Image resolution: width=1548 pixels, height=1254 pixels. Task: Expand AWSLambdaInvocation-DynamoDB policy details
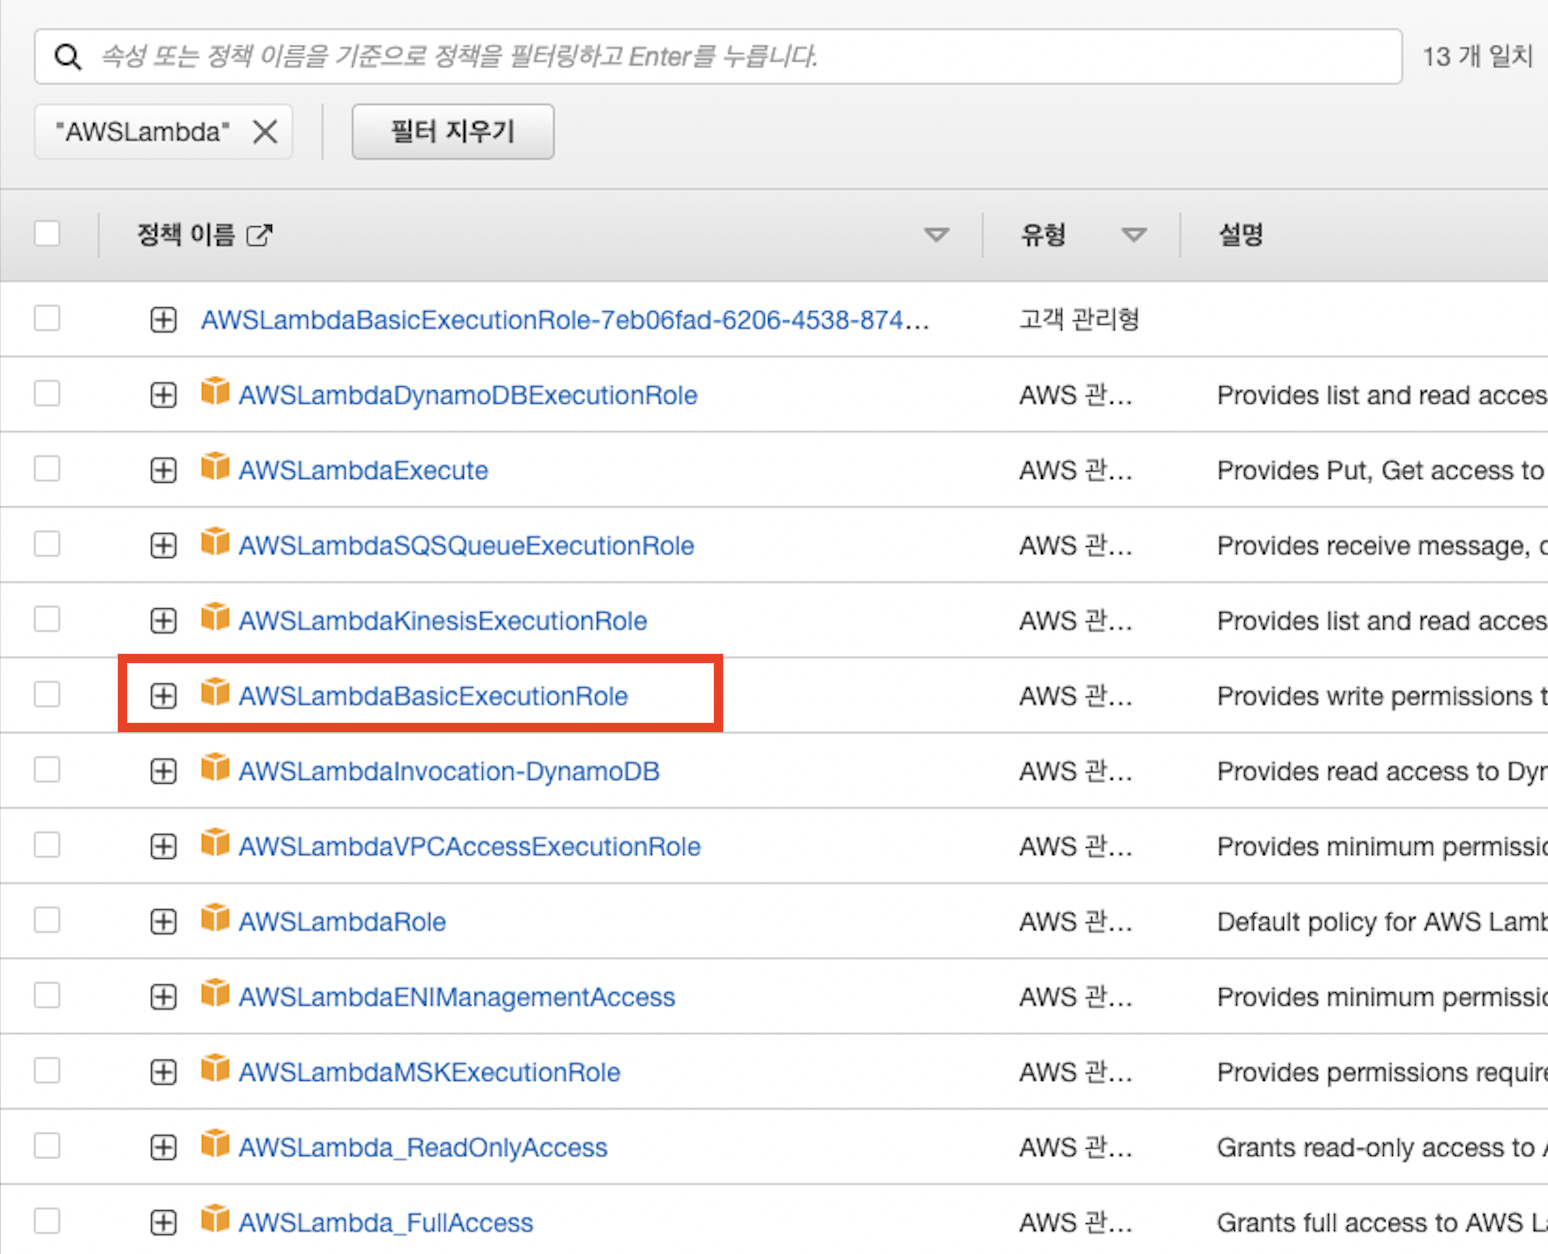point(163,771)
